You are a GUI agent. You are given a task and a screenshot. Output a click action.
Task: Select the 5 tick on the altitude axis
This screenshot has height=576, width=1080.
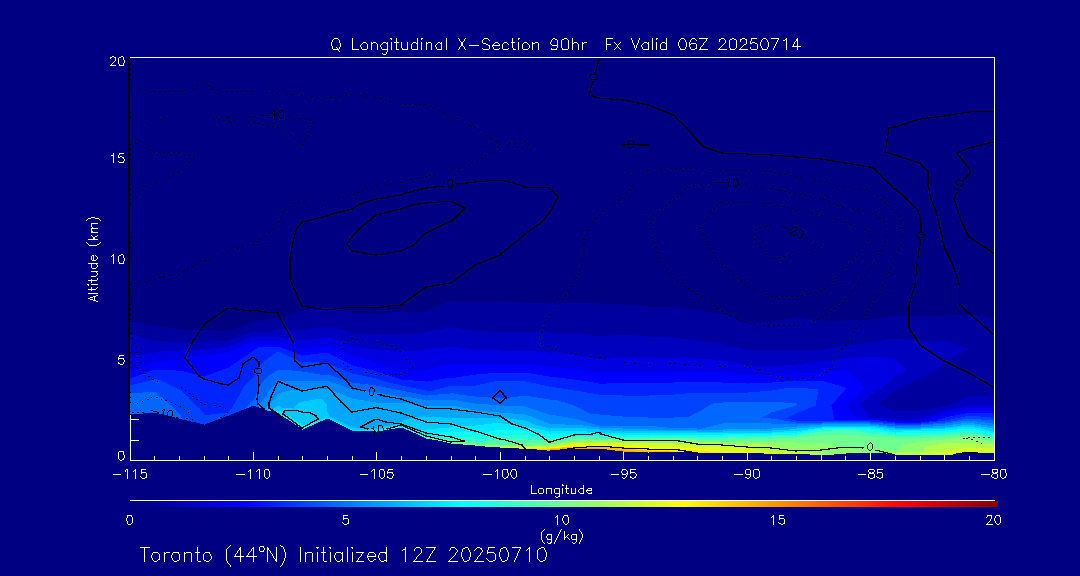[120, 359]
